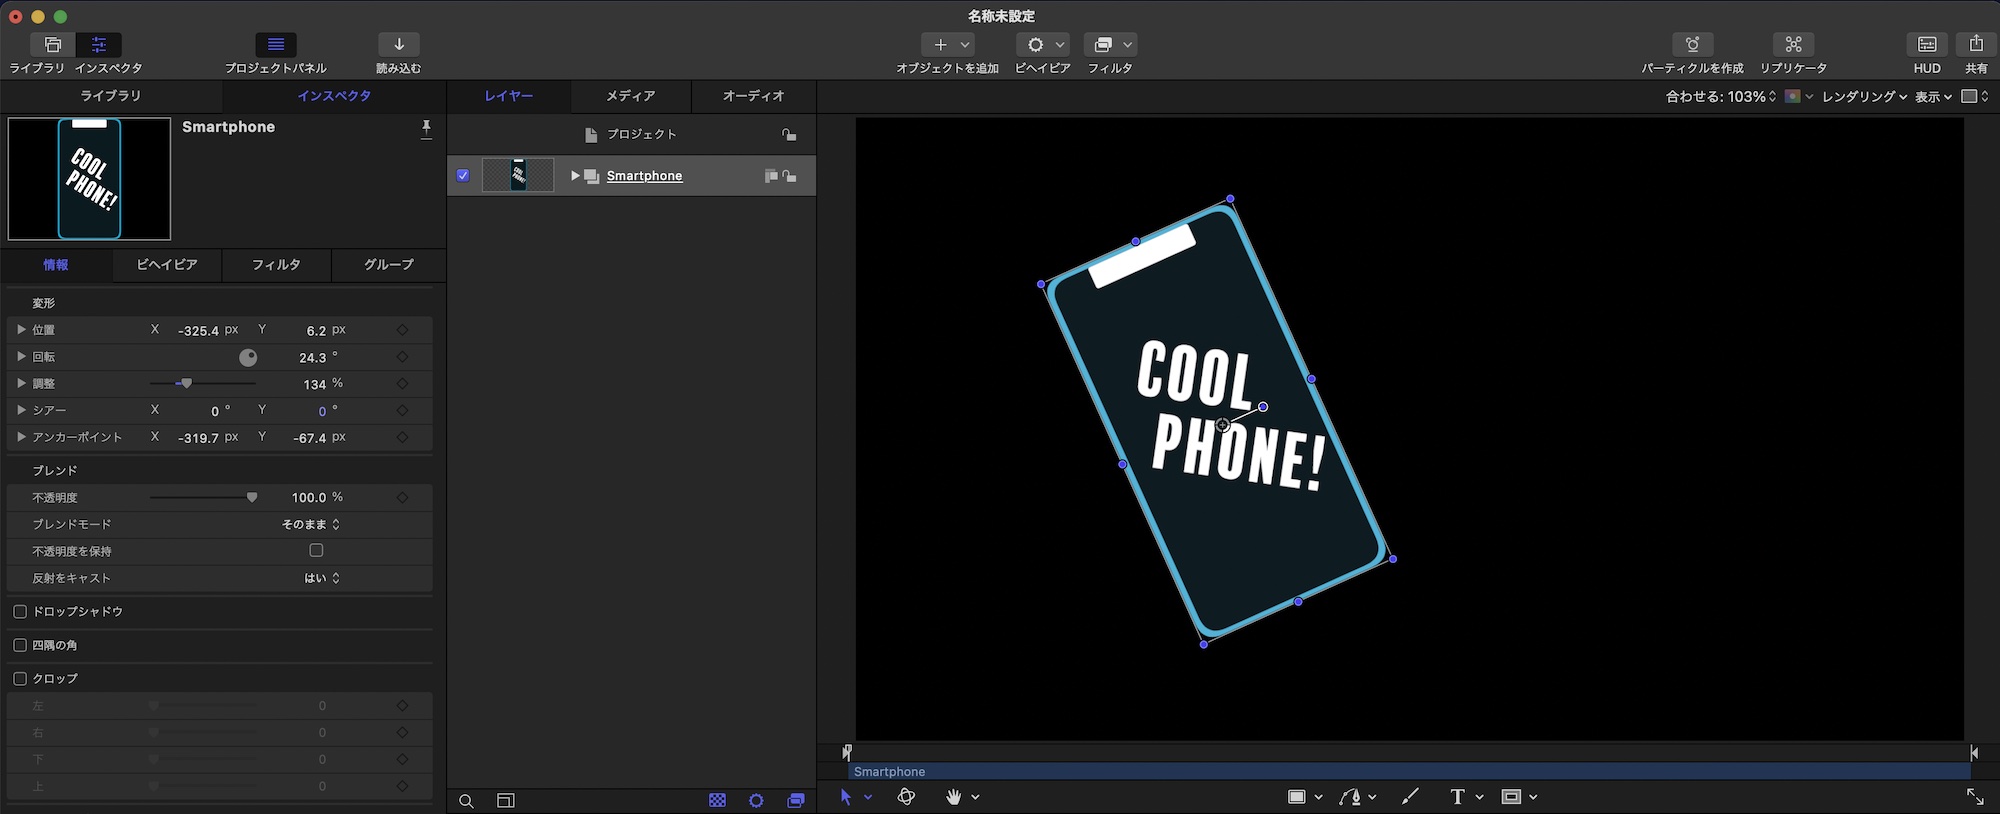The height and width of the screenshot is (814, 2000).
Task: Click the Import (読み込む) toolbar icon
Action: tap(398, 45)
